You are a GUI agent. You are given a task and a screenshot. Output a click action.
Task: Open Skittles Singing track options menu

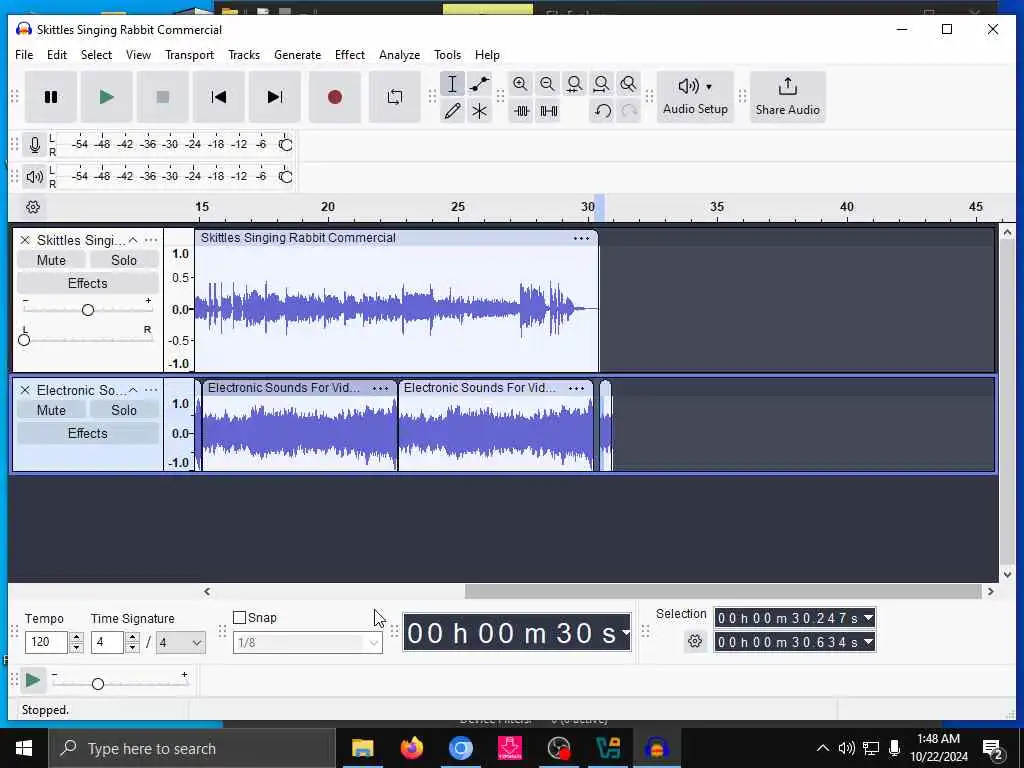[151, 240]
